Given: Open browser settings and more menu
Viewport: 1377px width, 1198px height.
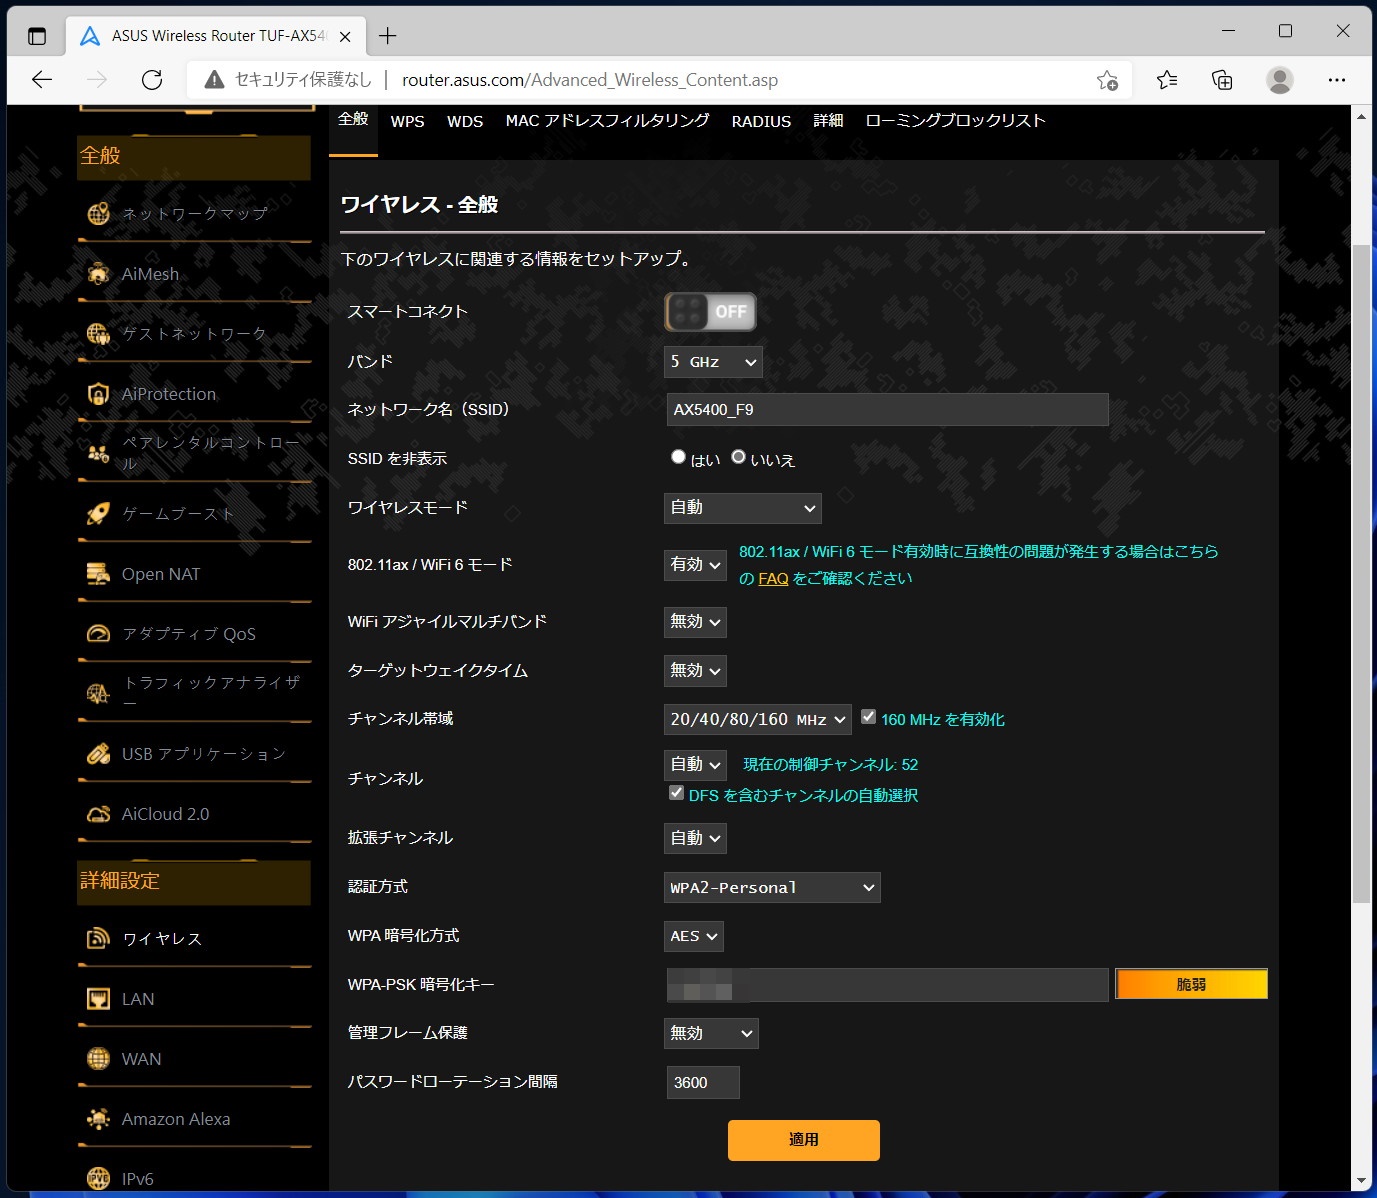Looking at the screenshot, I should click(1337, 80).
